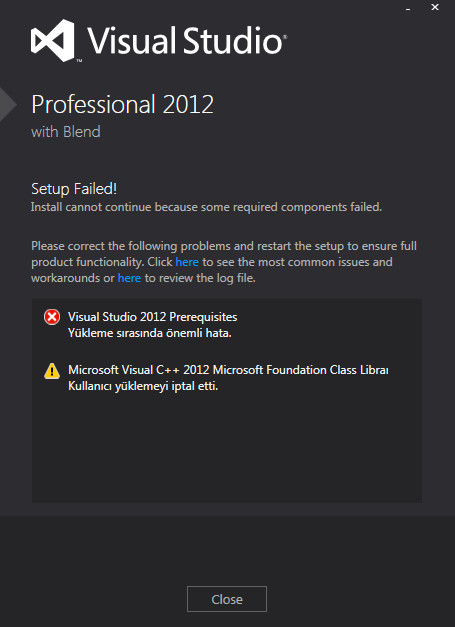Minimize the setup window
Screen dimensions: 455x627
click(x=408, y=8)
